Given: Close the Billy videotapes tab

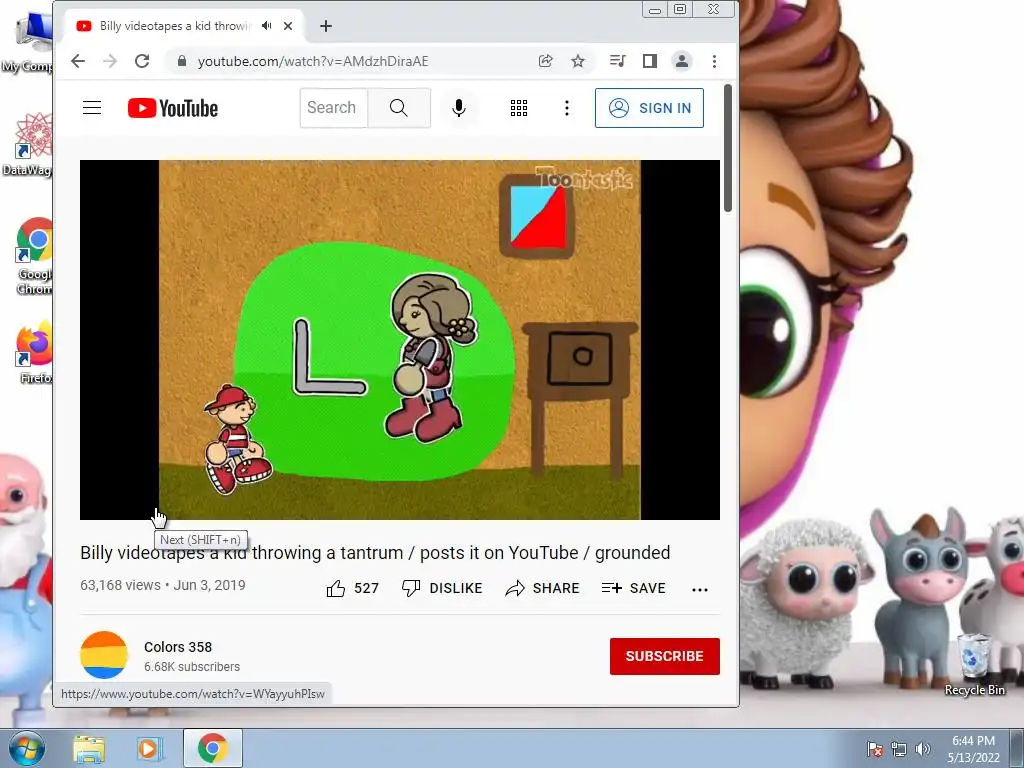Looking at the screenshot, I should coord(288,26).
